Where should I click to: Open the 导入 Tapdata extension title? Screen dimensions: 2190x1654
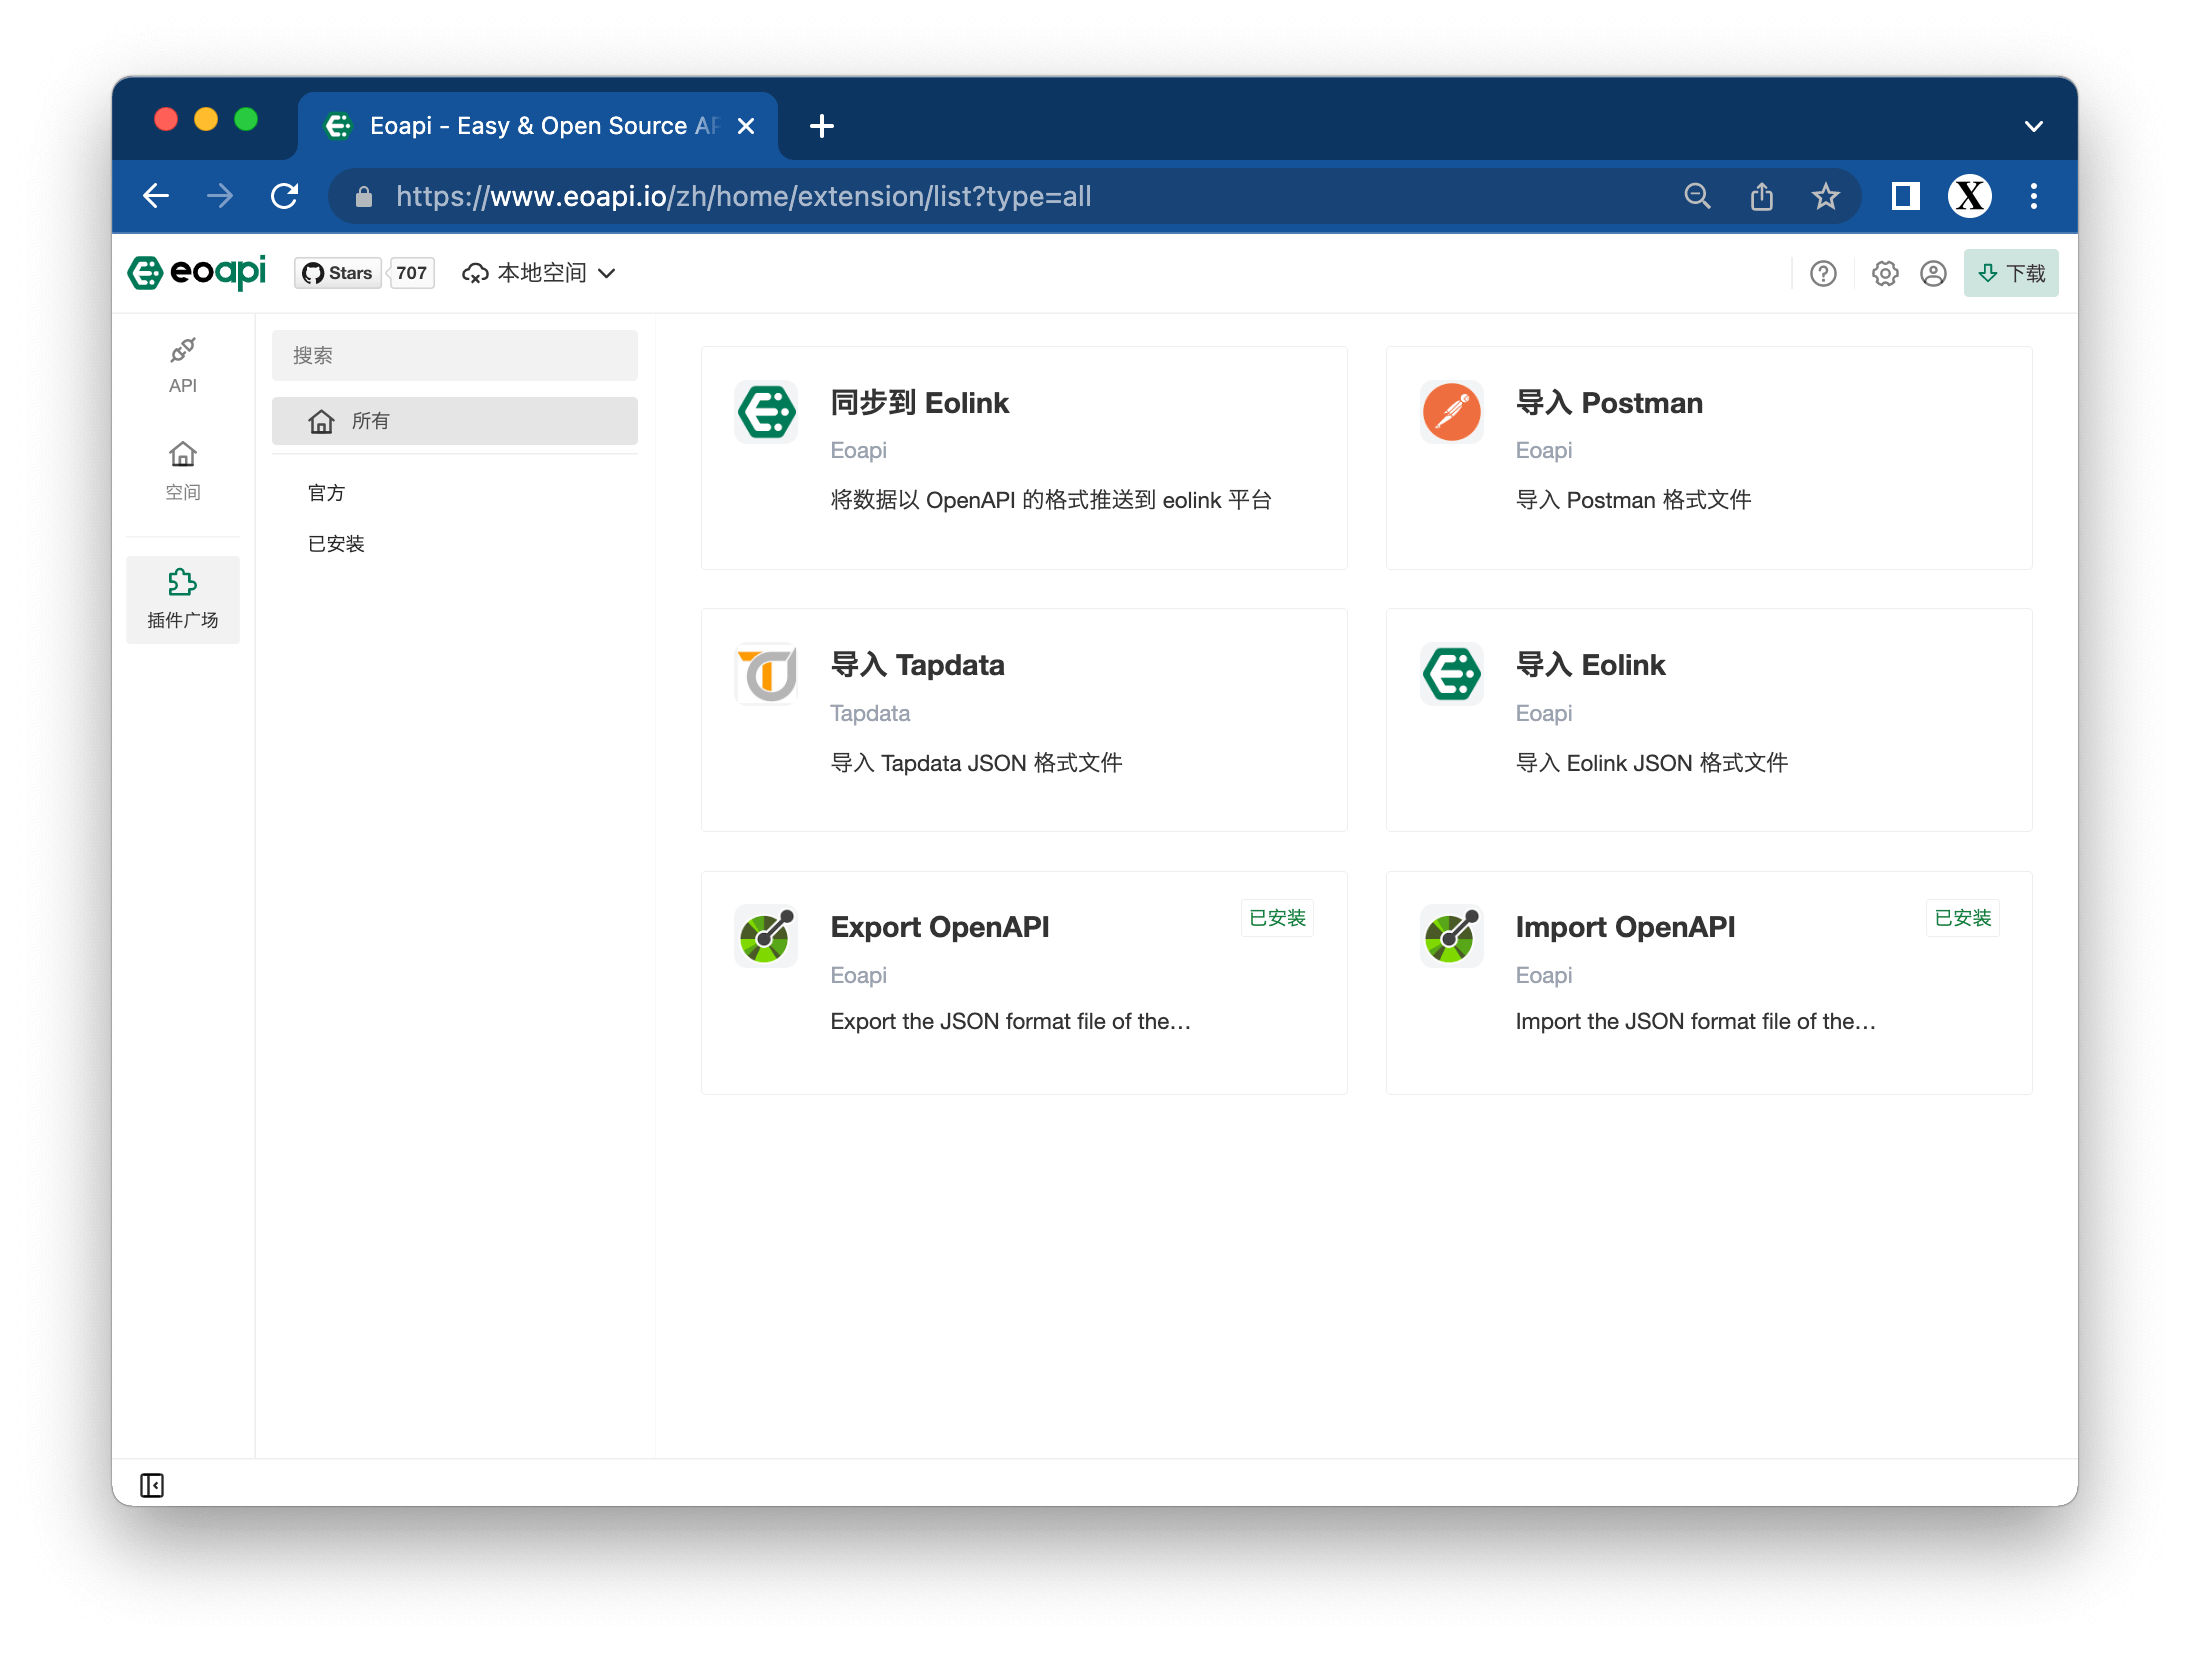click(x=917, y=664)
